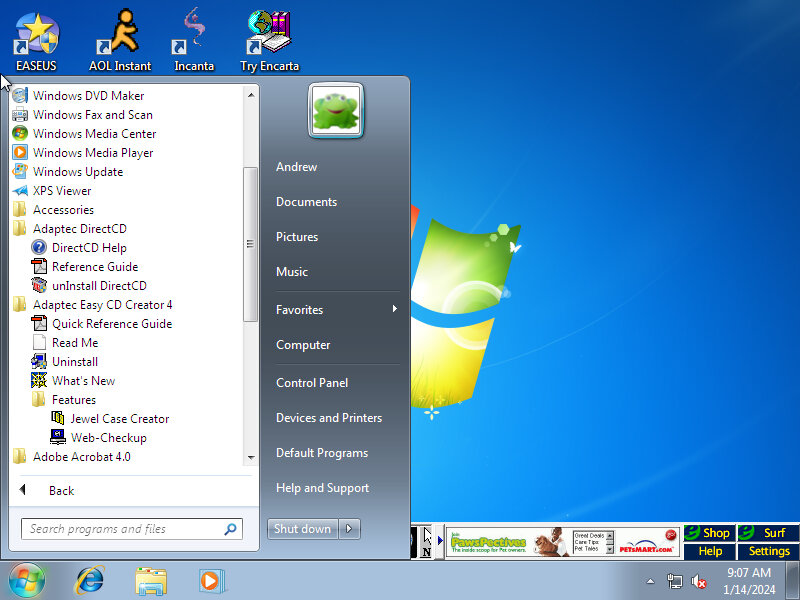The width and height of the screenshot is (800, 600).
Task: Open the Incanta desktop shortcut
Action: (193, 34)
